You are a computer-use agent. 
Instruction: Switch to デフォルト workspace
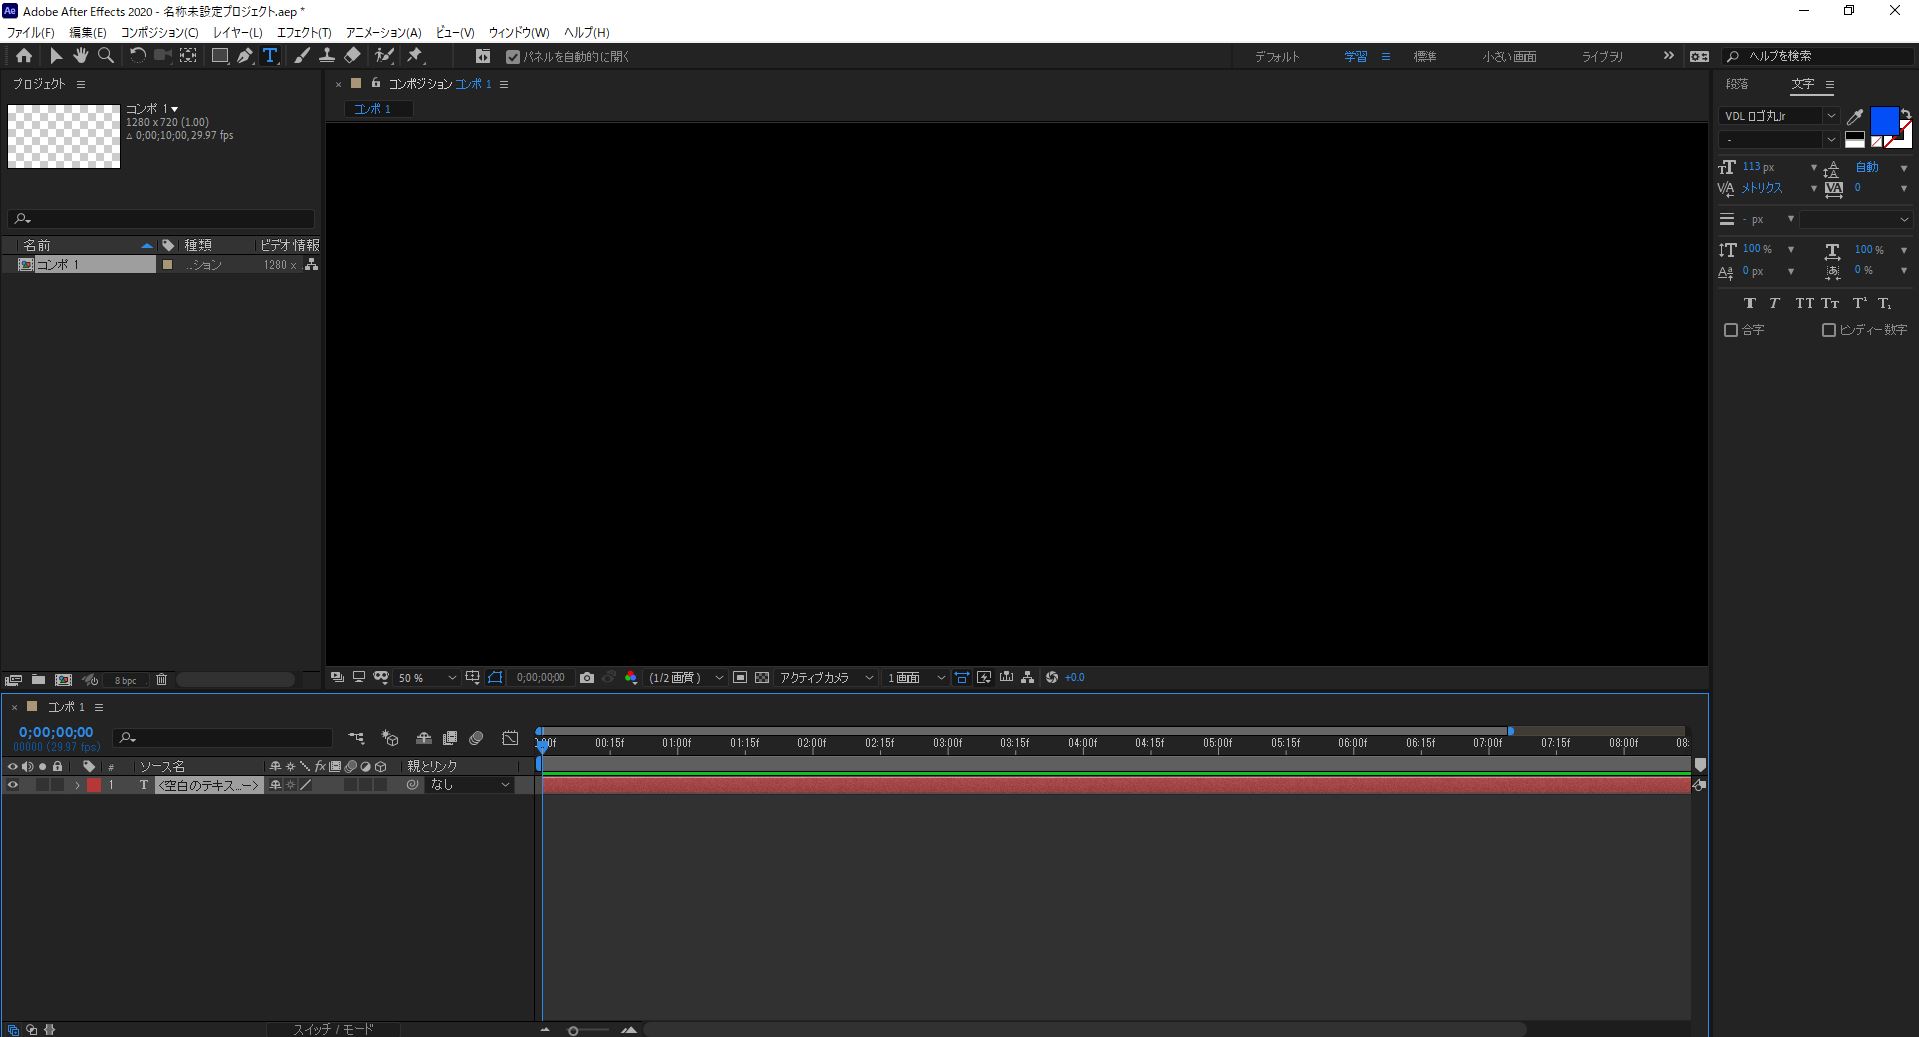point(1277,57)
